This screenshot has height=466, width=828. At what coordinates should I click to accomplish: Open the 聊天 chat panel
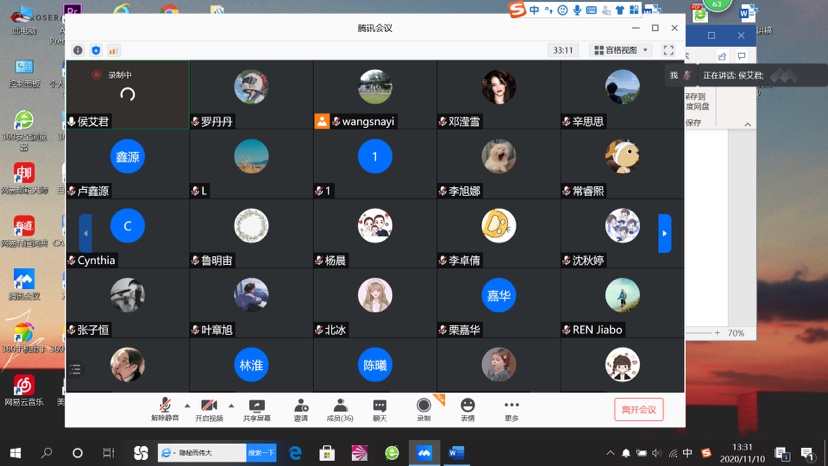[380, 409]
